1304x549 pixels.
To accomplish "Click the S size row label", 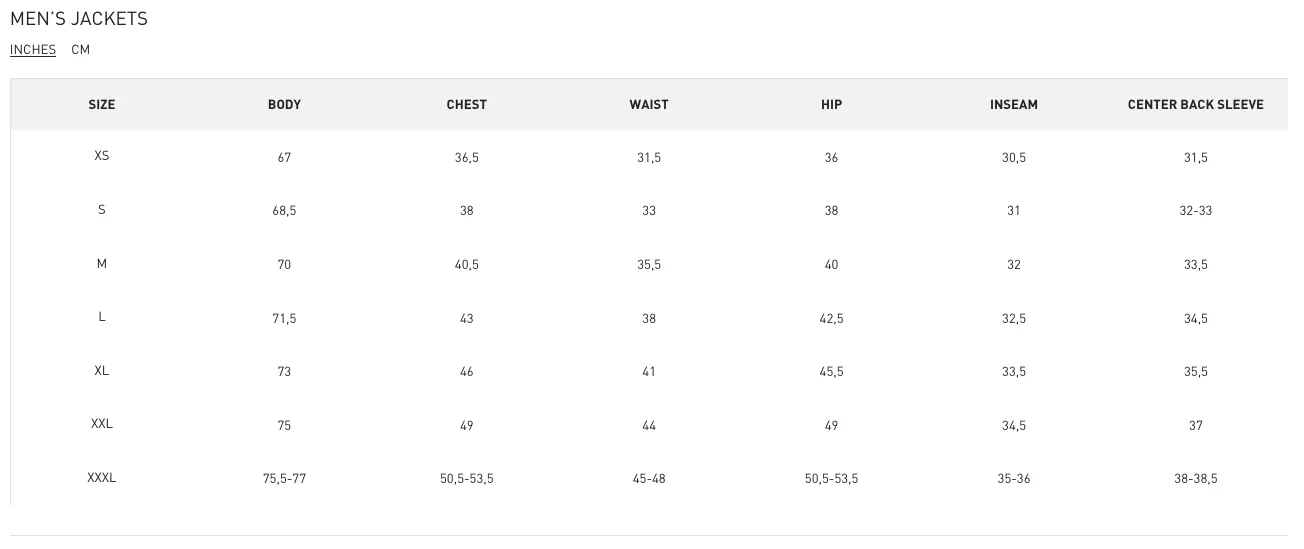I will (102, 210).
